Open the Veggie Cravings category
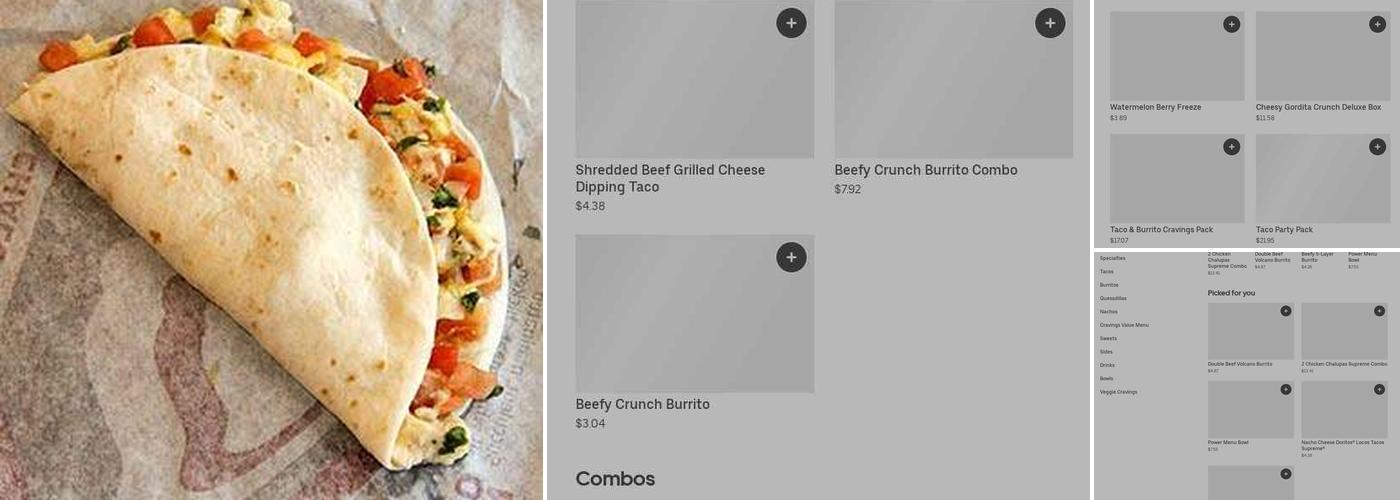 (1118, 392)
